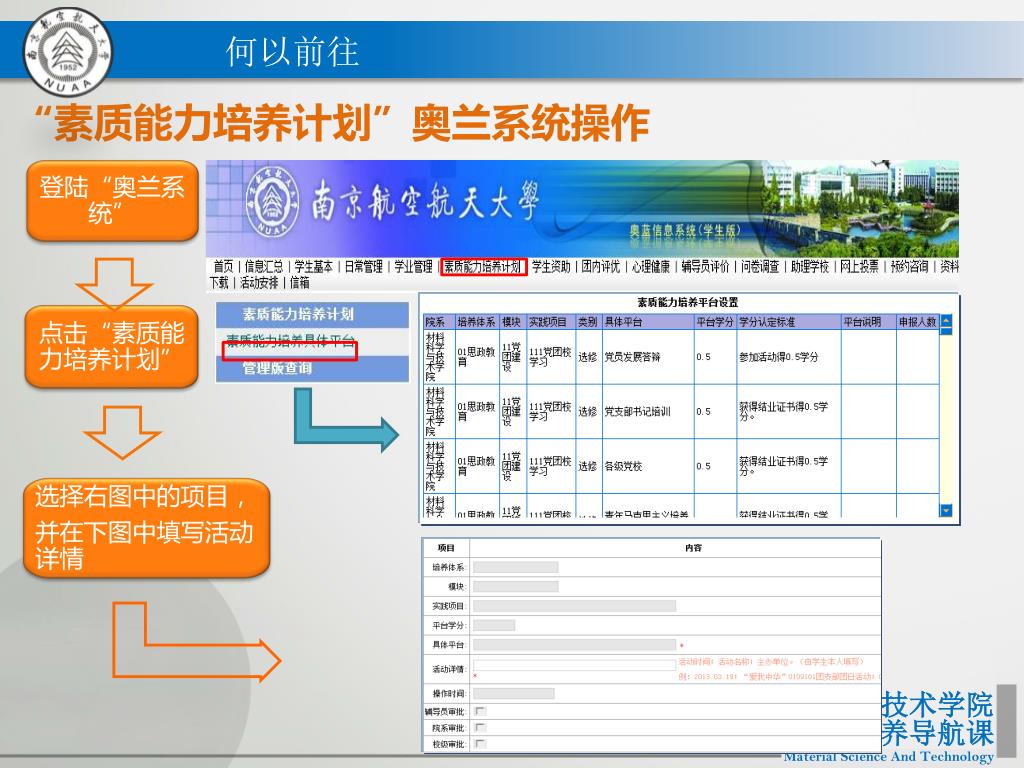Screen dimensions: 1024x768
Task: Click 选修 in the 各级党校 row
Action: 588,466
